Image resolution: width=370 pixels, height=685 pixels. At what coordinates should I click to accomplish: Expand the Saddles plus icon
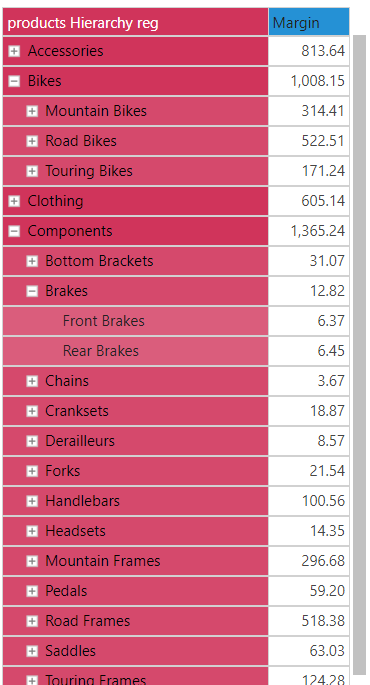coord(32,651)
